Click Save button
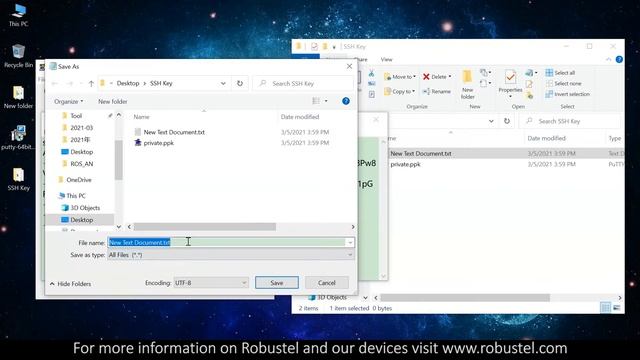This screenshot has height=360, width=640. pyautogui.click(x=277, y=282)
